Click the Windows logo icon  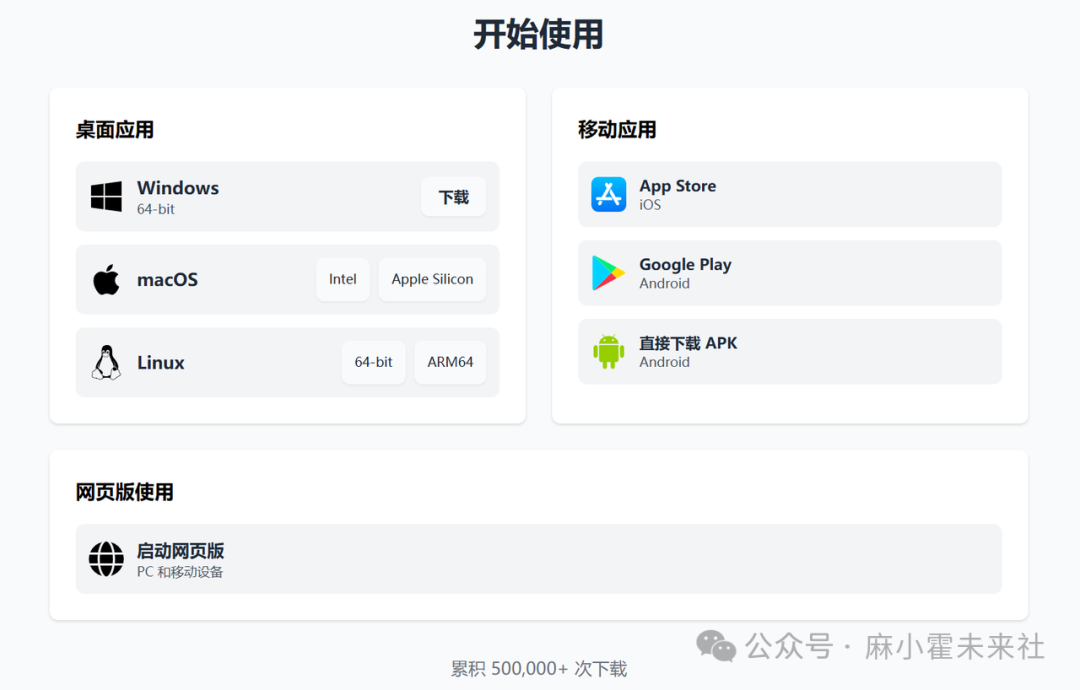106,196
